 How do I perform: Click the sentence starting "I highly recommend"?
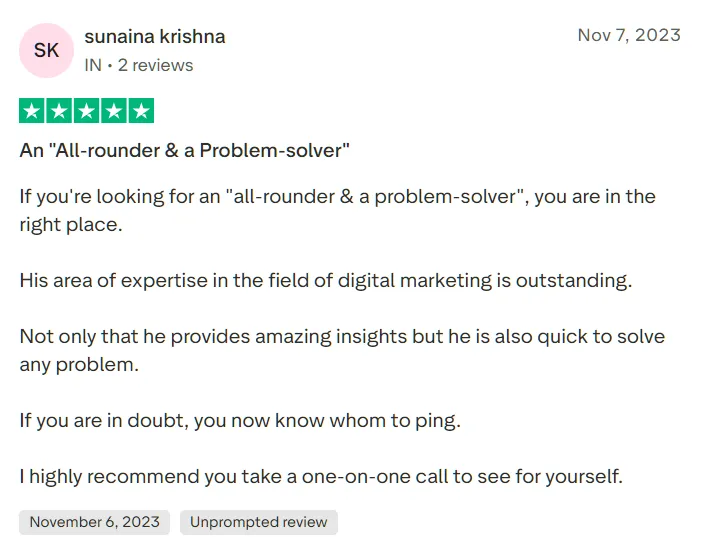(321, 476)
